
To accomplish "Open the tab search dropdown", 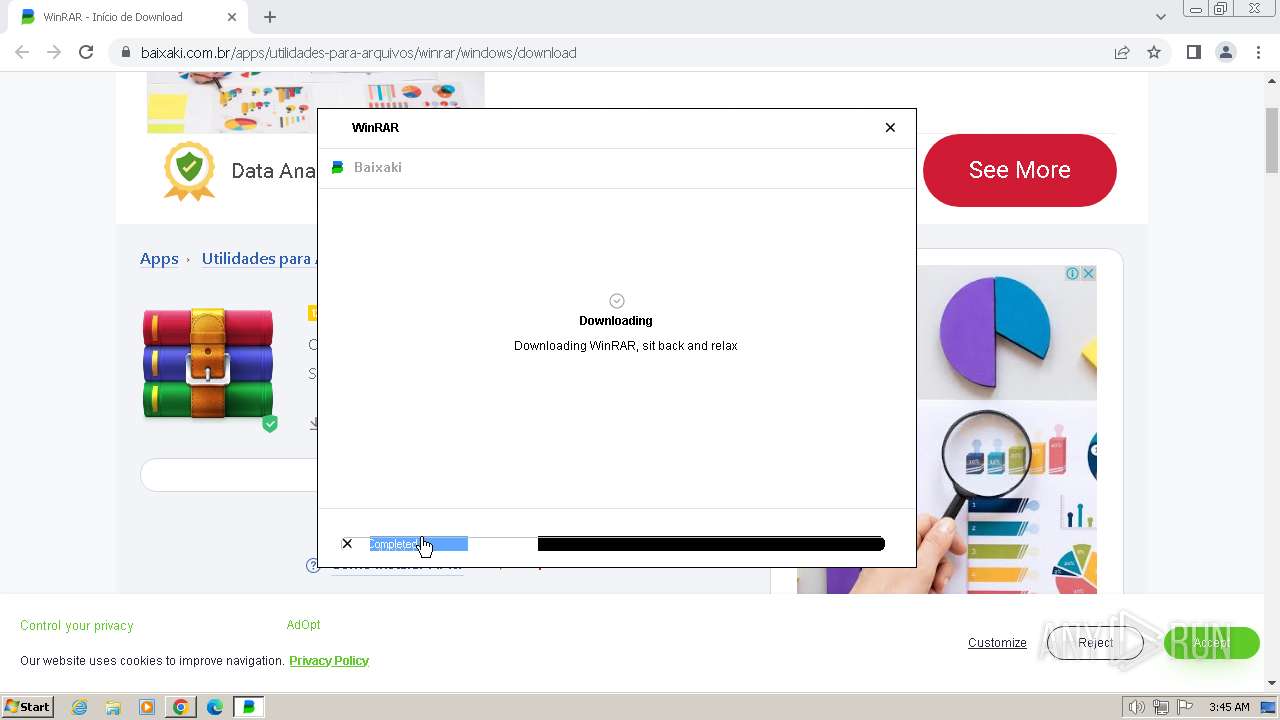I will point(1160,17).
